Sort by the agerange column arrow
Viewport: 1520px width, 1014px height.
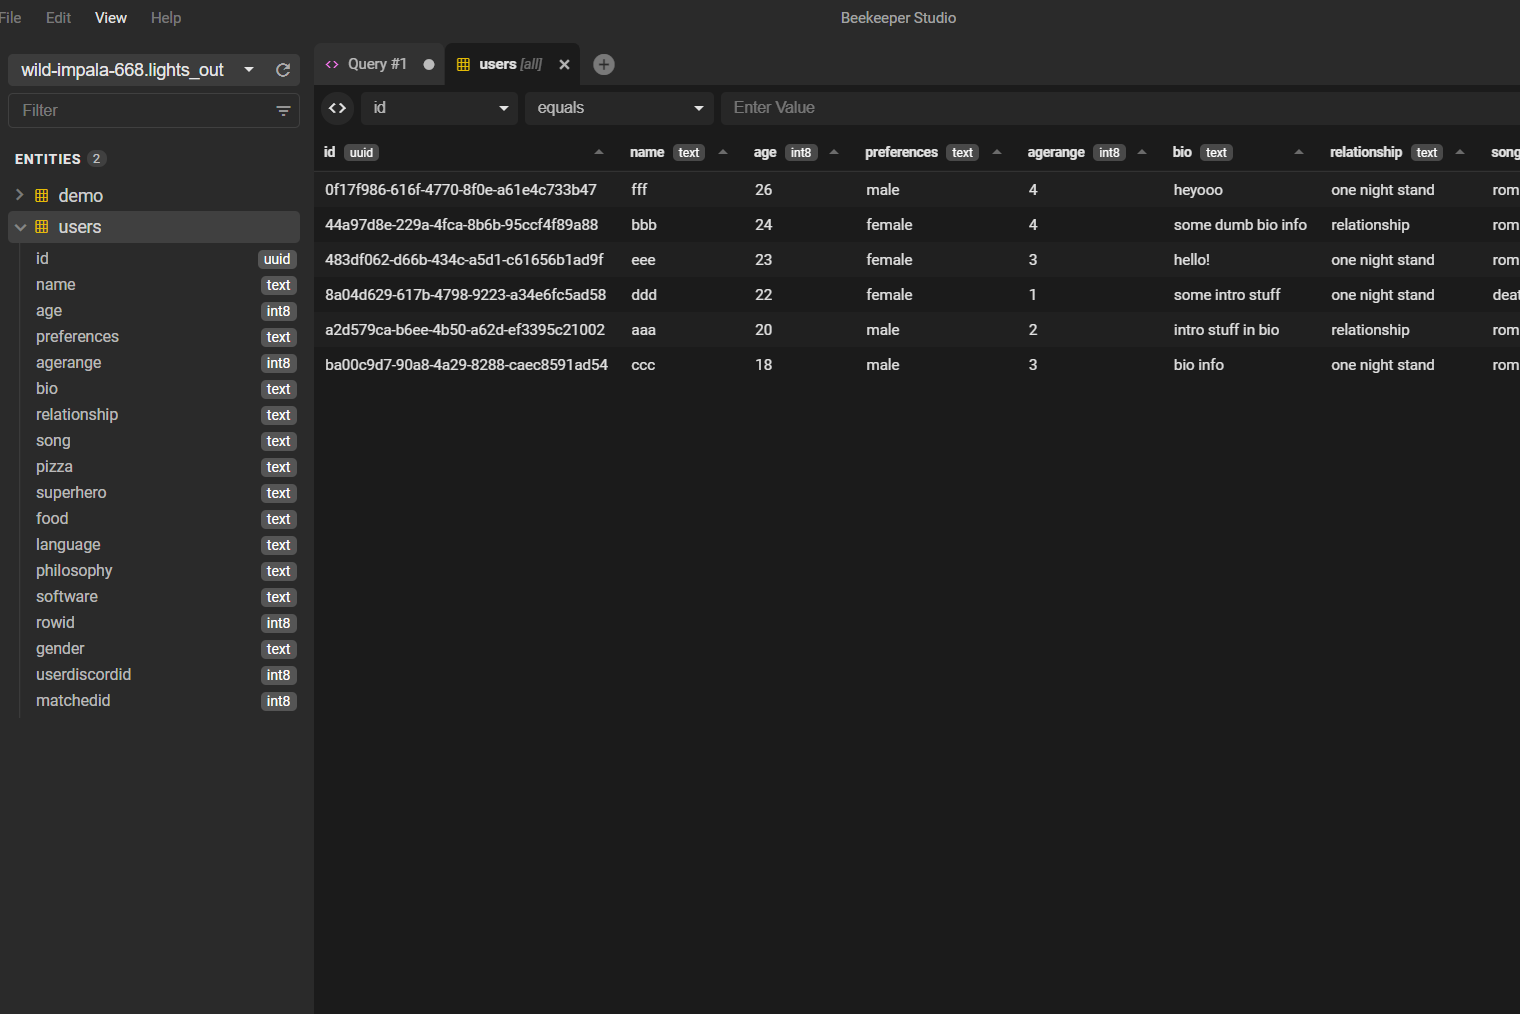(x=1142, y=152)
